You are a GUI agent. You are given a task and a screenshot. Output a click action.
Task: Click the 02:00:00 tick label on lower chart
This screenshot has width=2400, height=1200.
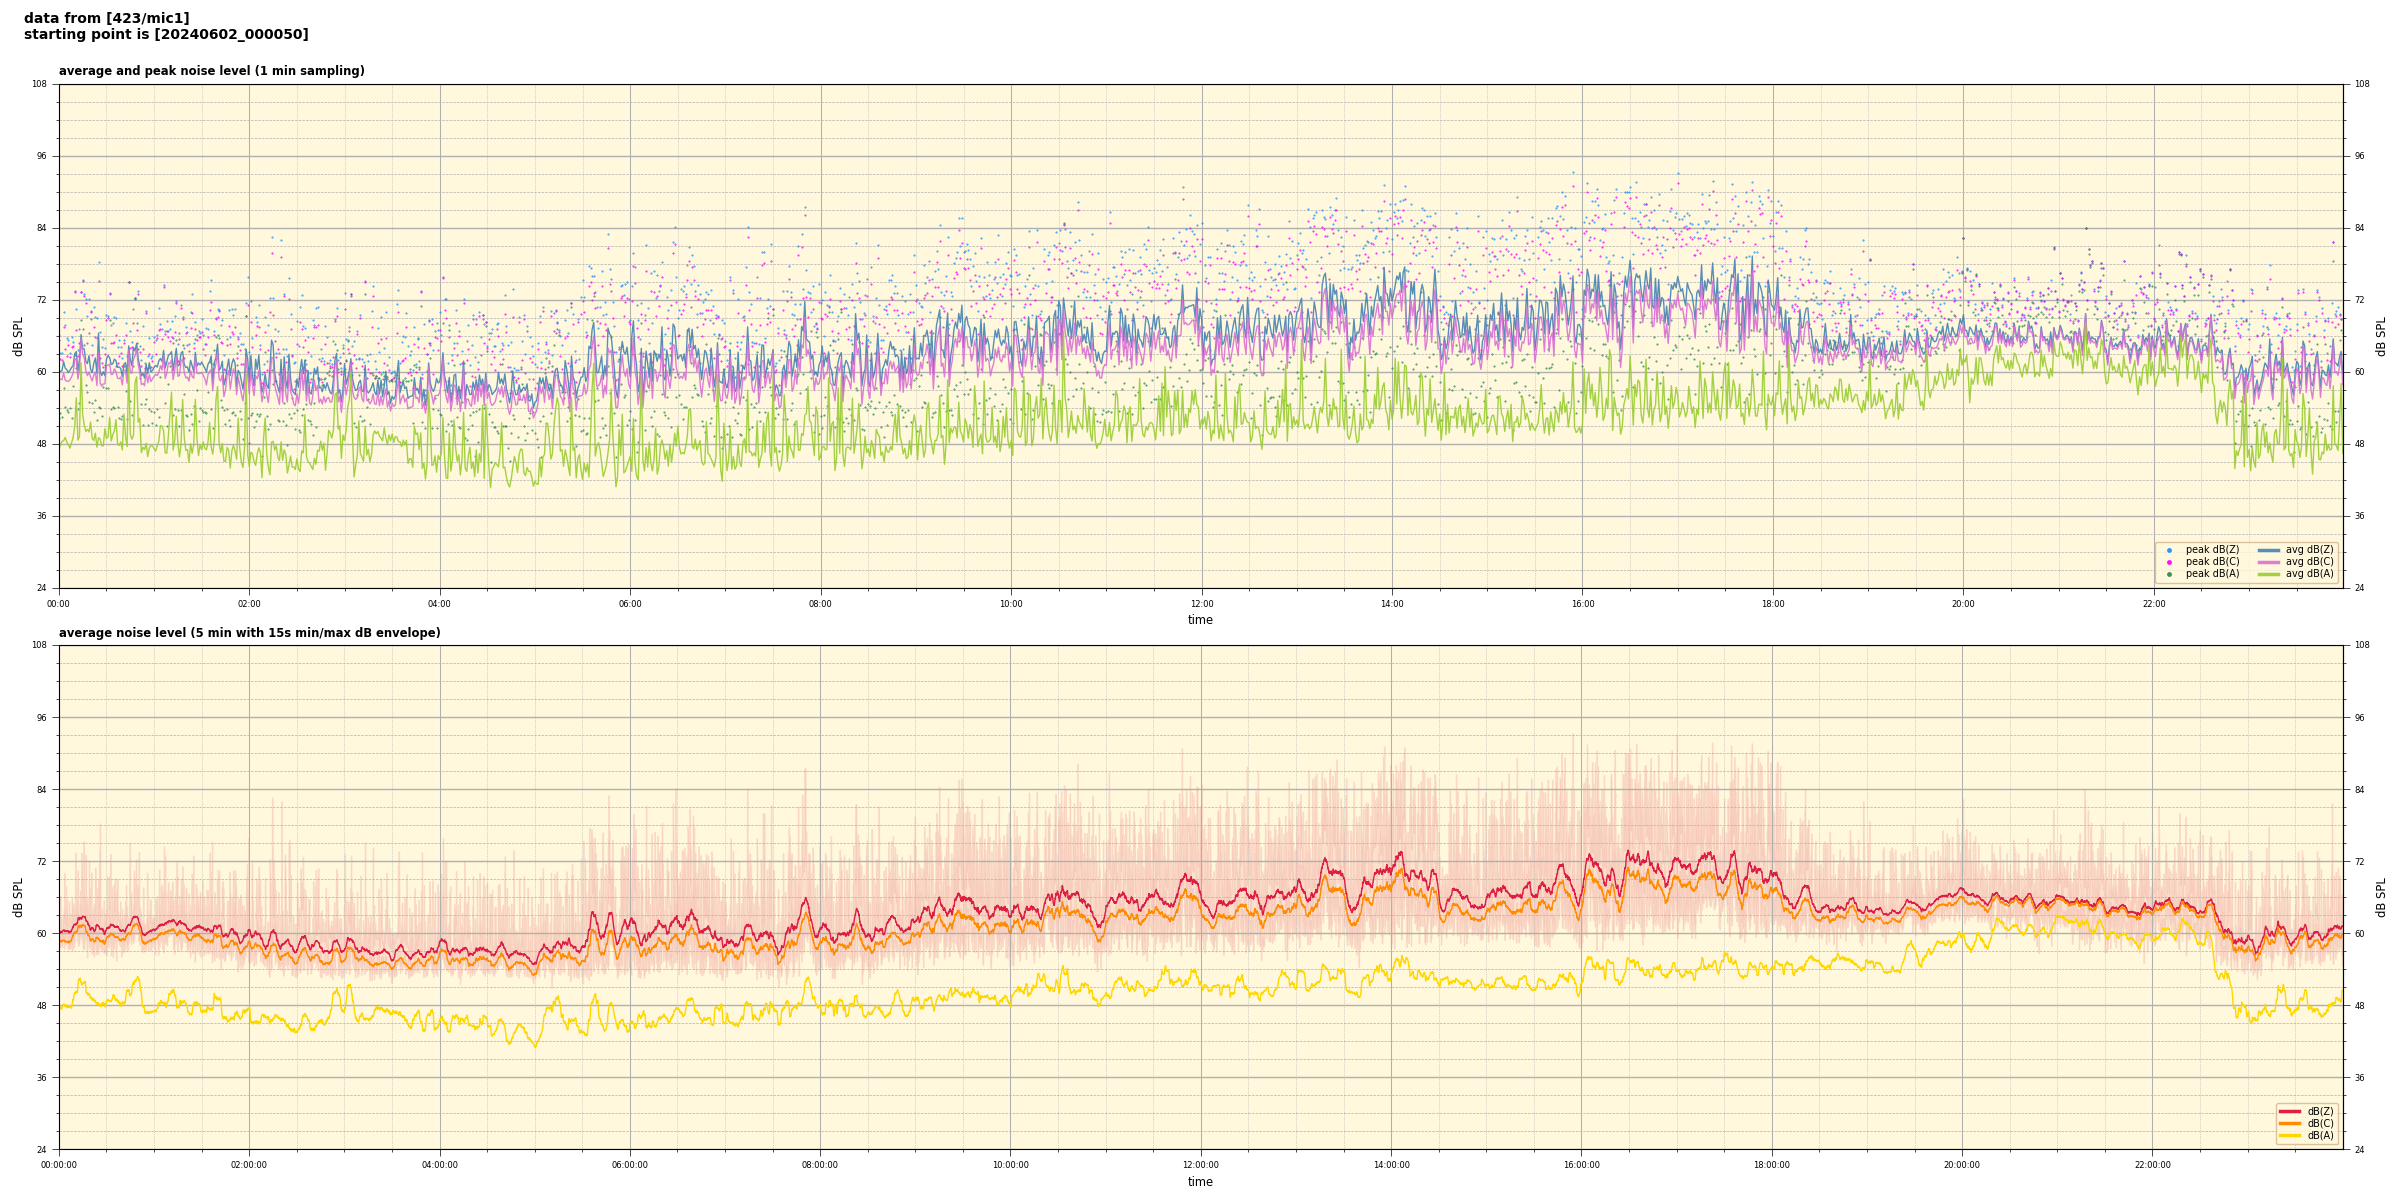tap(249, 1165)
